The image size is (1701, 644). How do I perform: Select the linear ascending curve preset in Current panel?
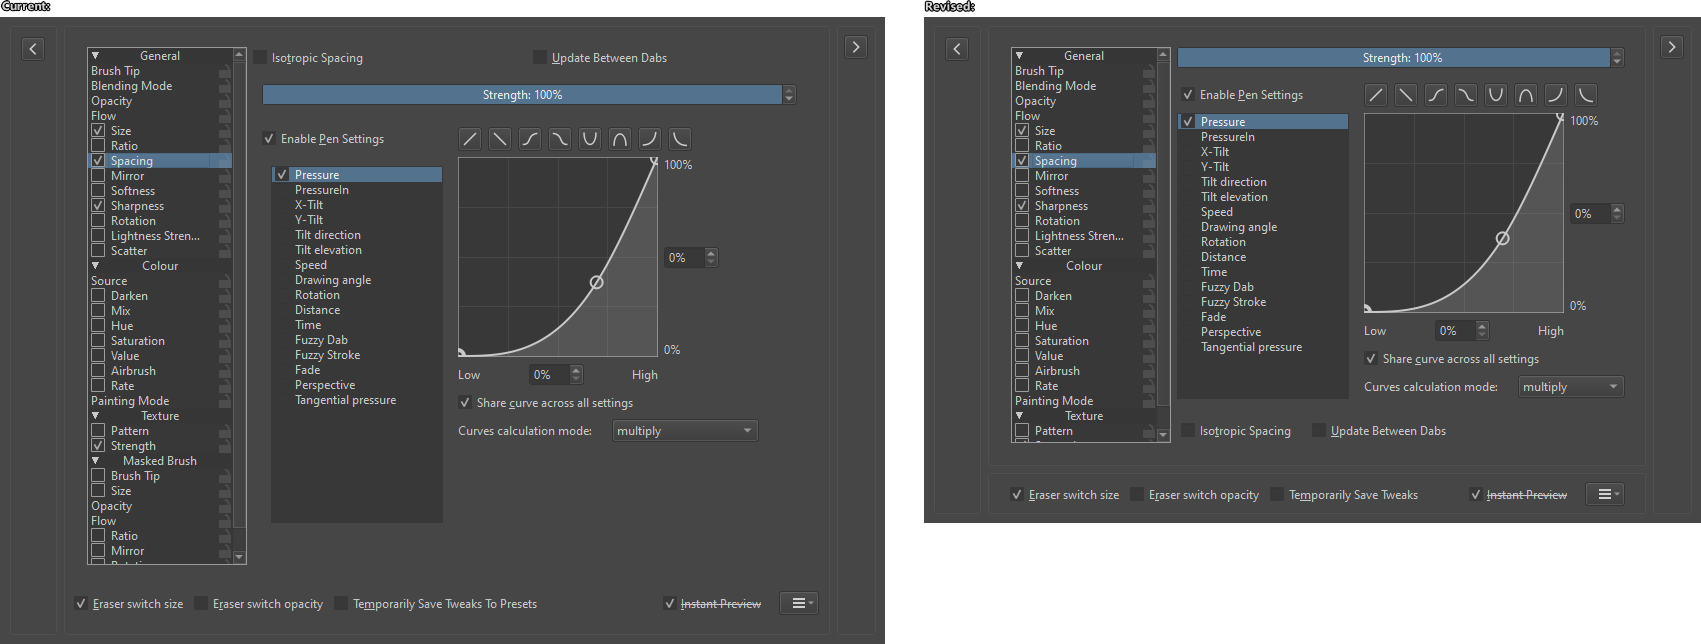click(470, 139)
